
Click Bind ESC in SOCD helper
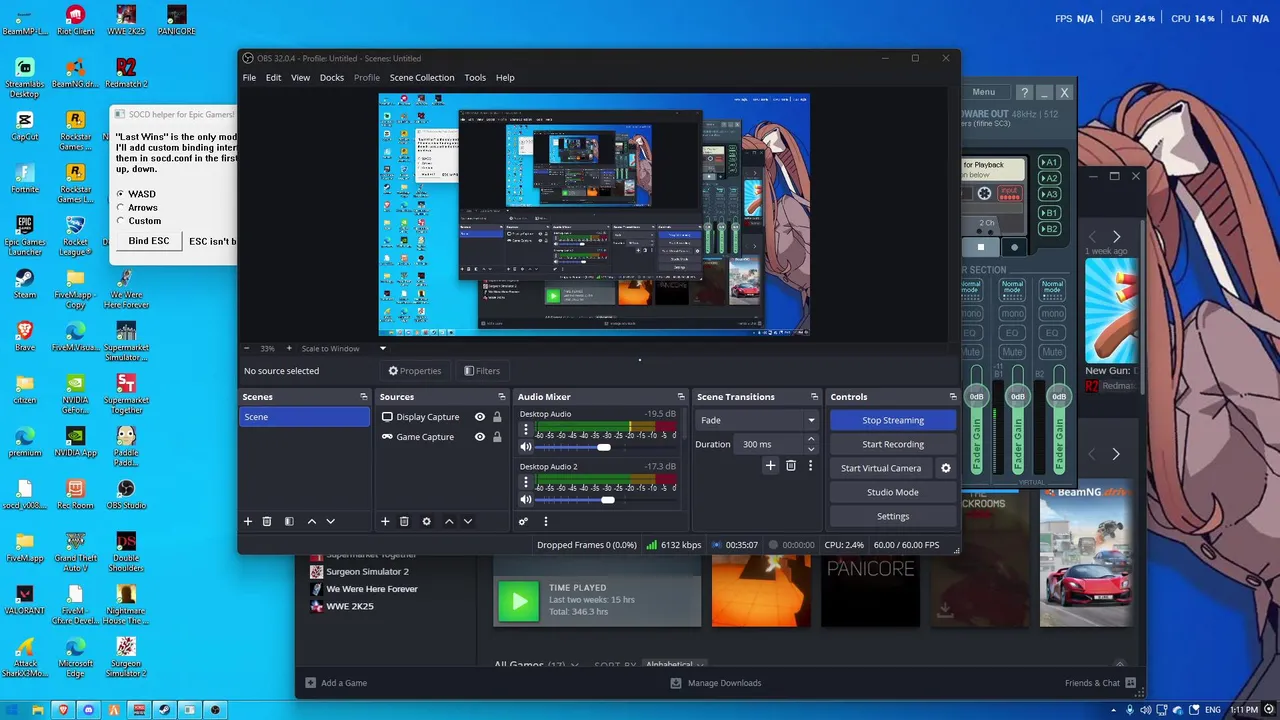149,241
